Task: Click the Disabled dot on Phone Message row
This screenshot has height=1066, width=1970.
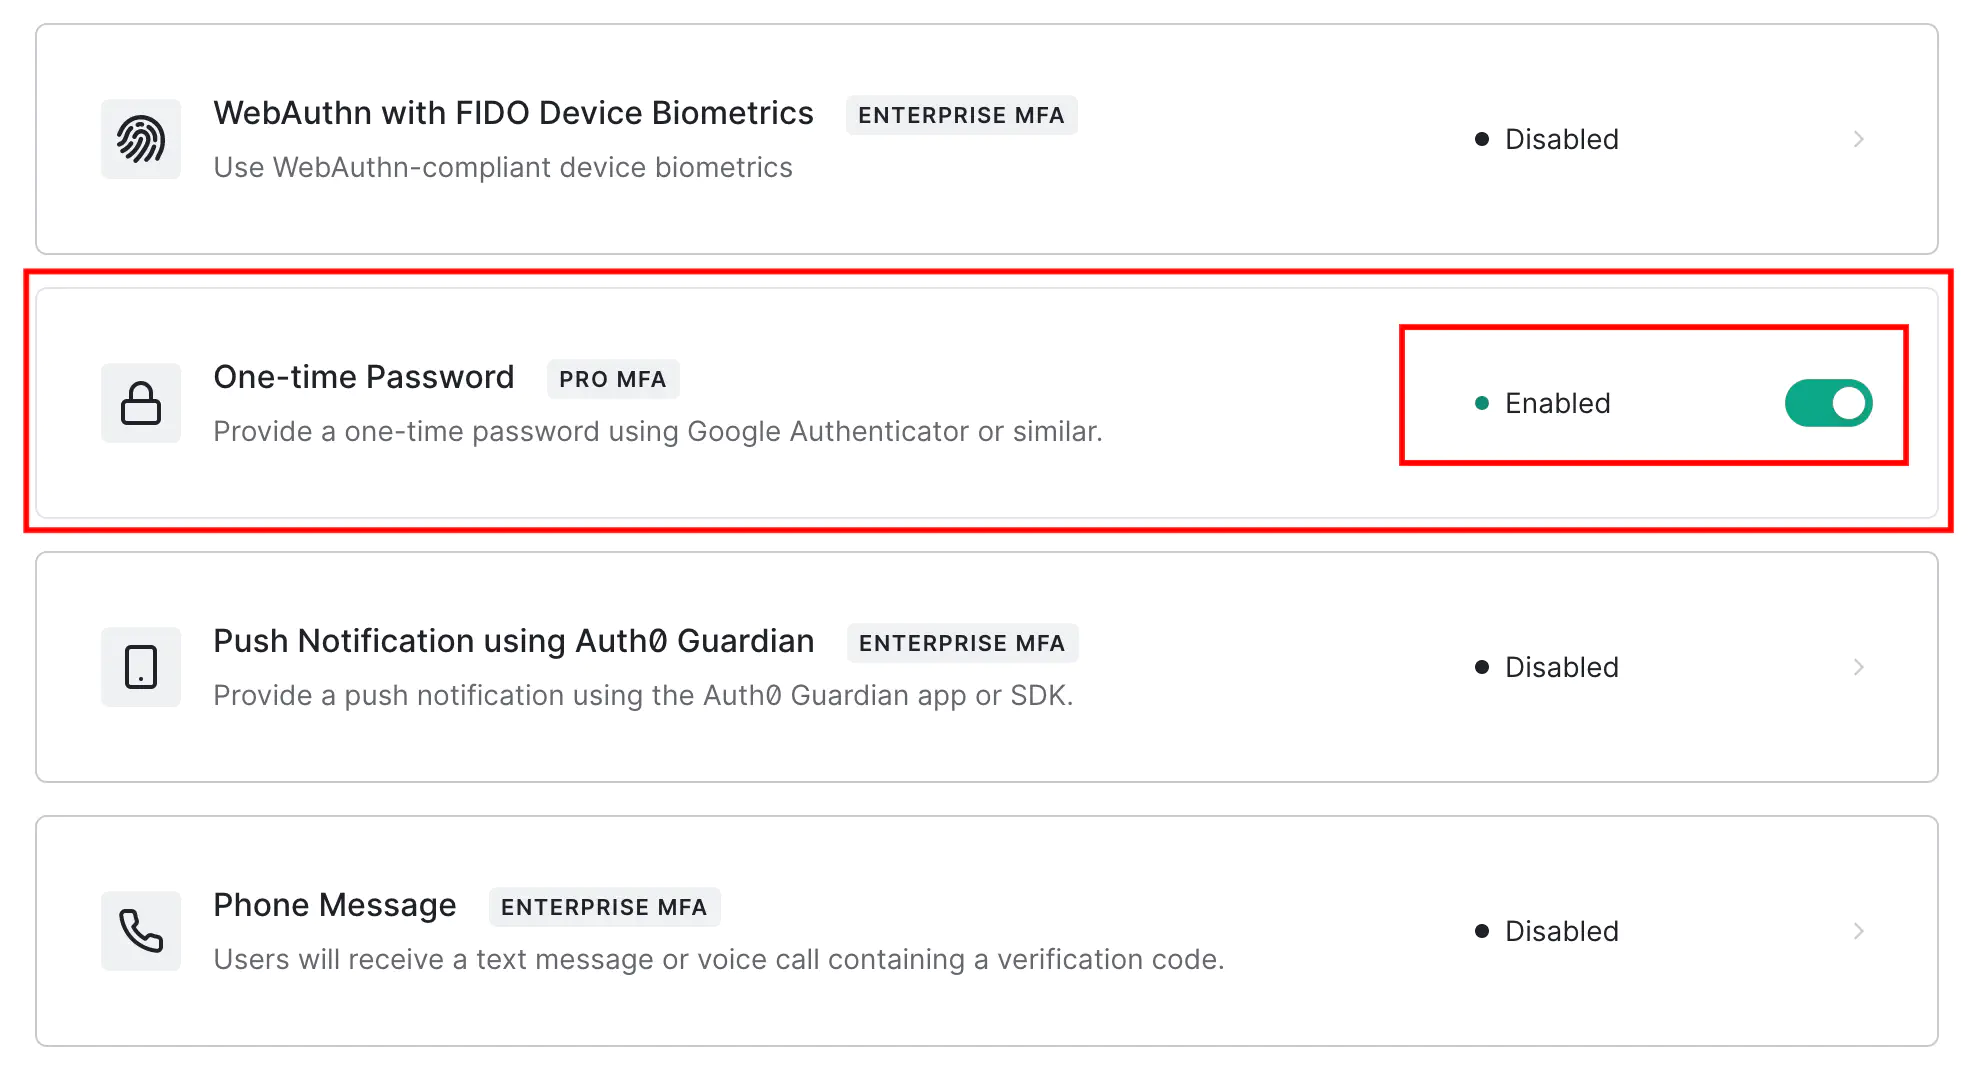Action: point(1482,931)
